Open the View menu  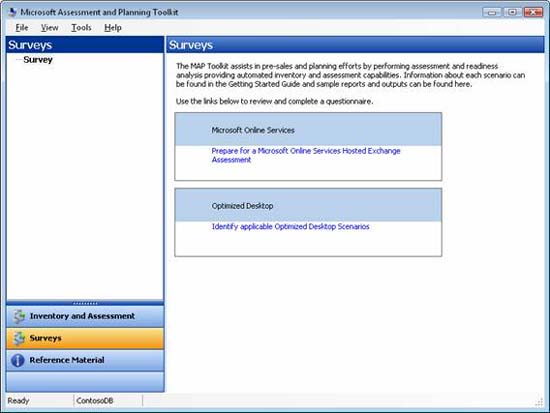click(49, 27)
